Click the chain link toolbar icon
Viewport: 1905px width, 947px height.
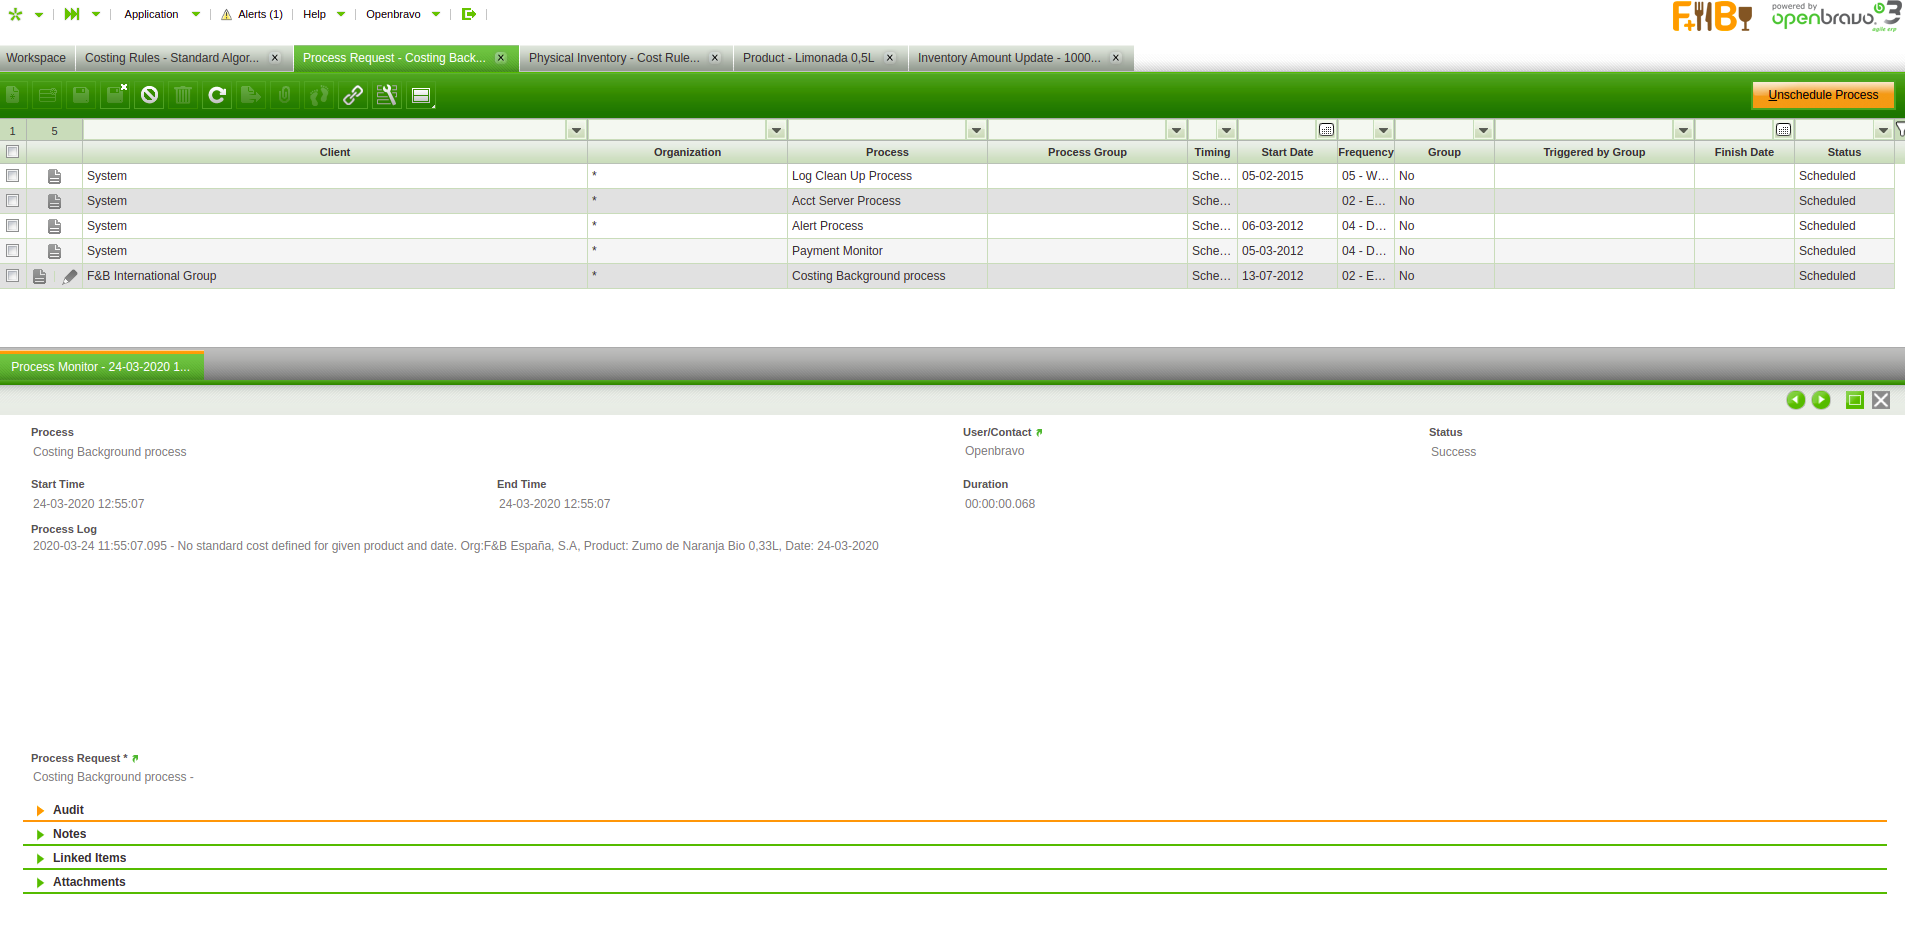point(353,95)
